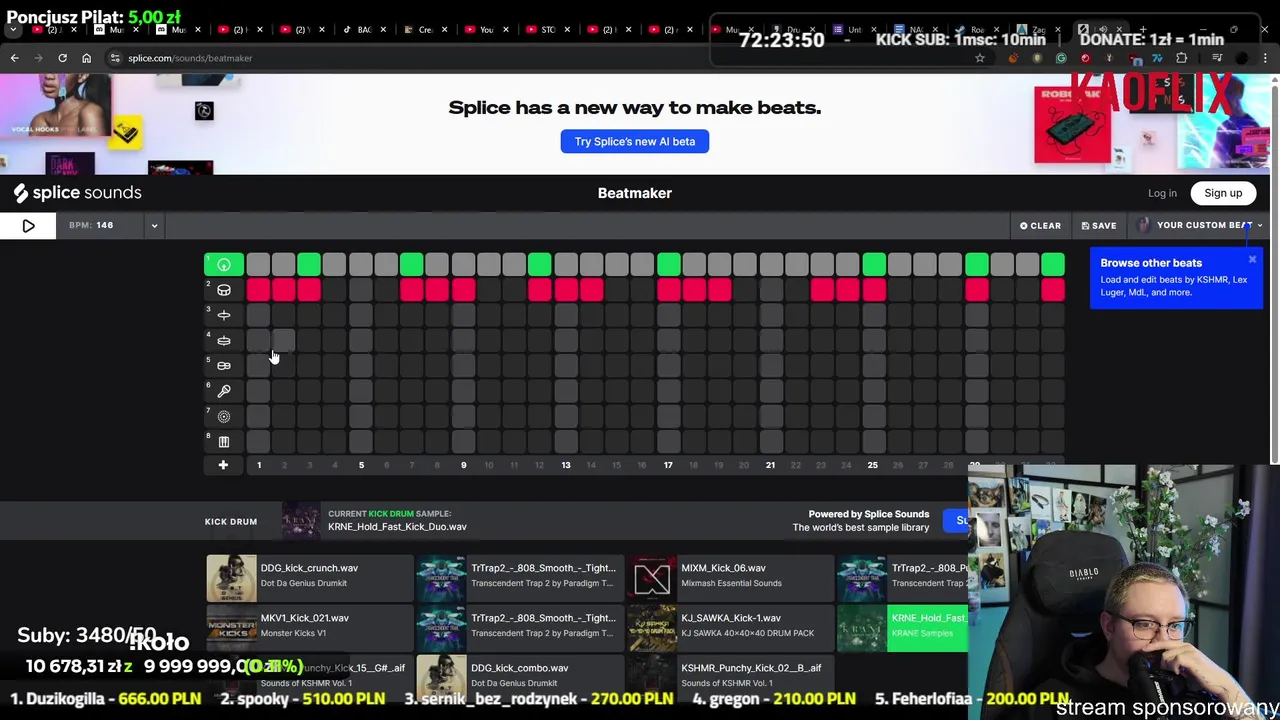Click the KICK DRUM track label
The height and width of the screenshot is (720, 1280).
pyautogui.click(x=231, y=522)
